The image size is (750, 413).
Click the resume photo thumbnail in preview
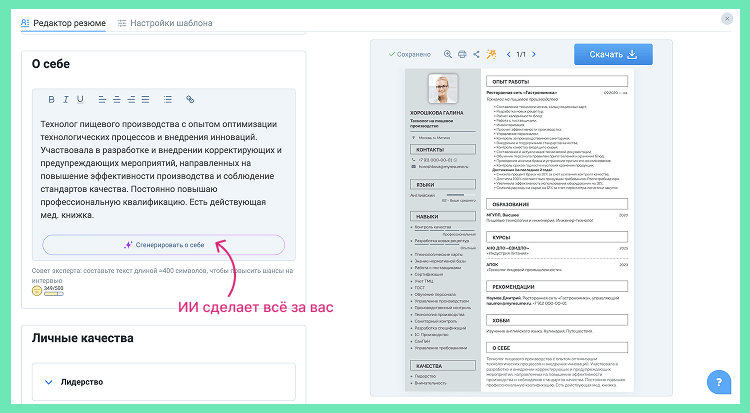[443, 89]
